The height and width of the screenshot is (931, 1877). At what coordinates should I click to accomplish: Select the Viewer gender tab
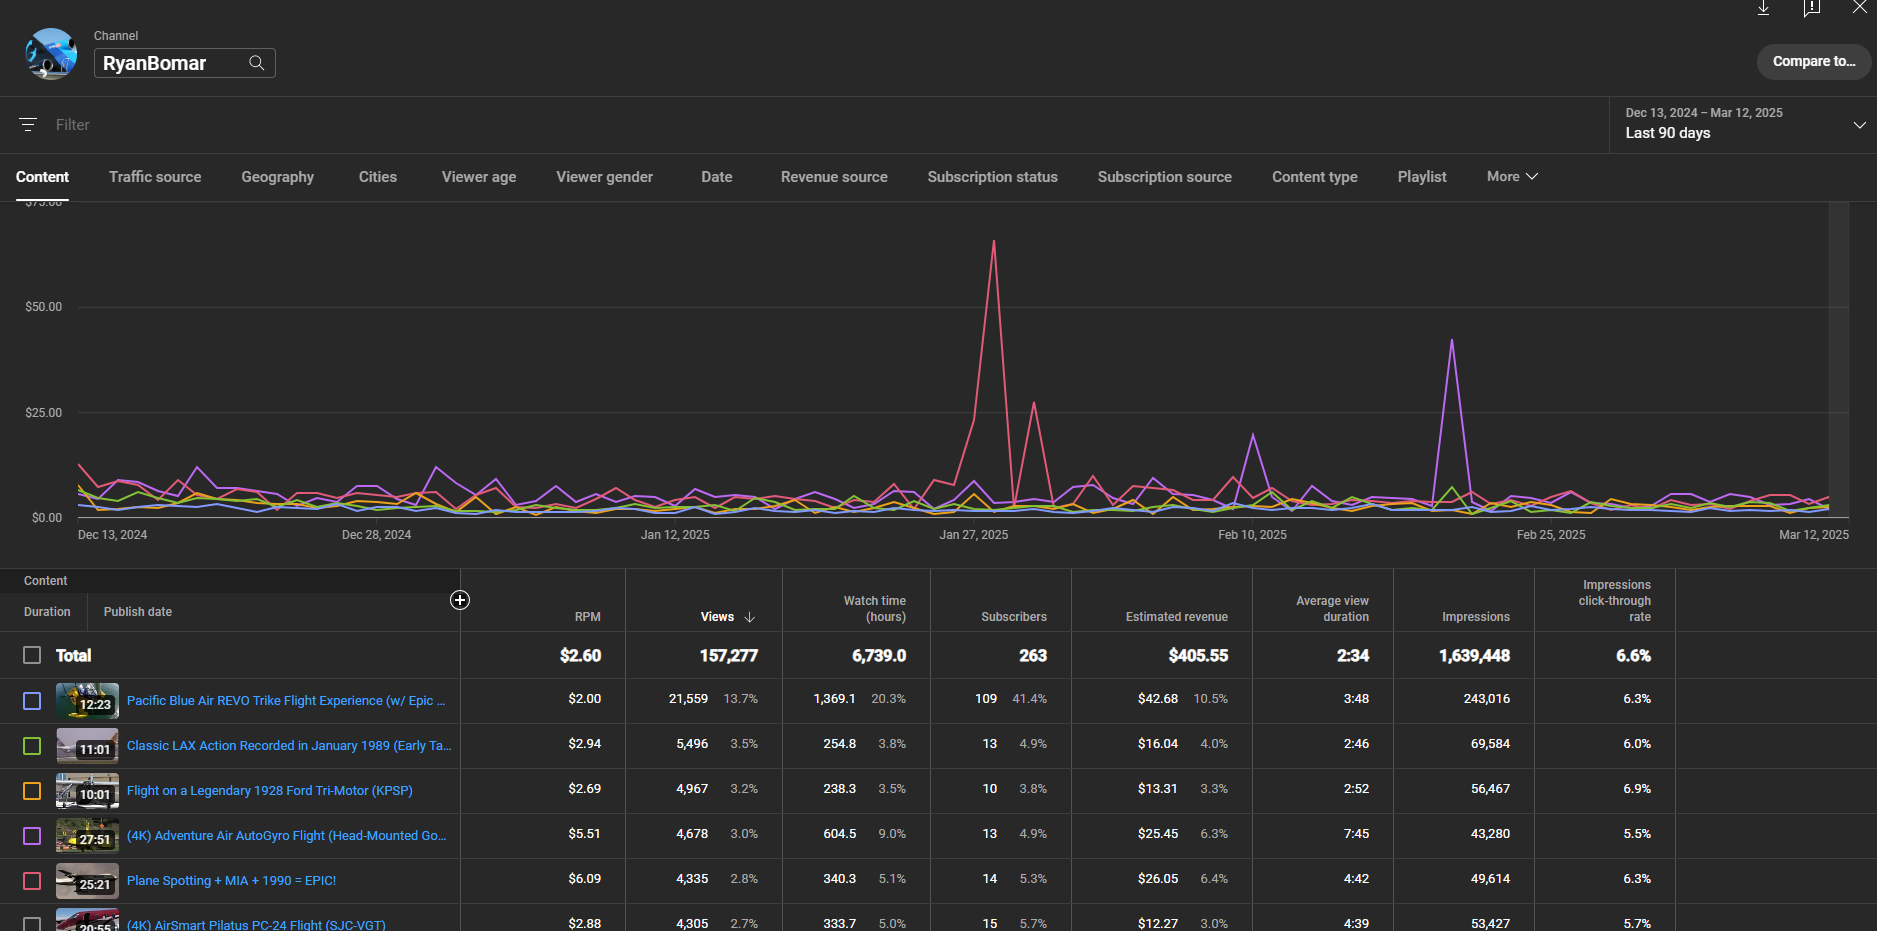605,177
